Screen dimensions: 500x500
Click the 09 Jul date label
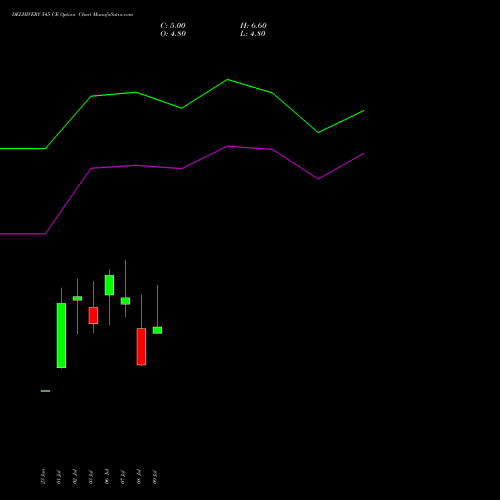point(155,477)
